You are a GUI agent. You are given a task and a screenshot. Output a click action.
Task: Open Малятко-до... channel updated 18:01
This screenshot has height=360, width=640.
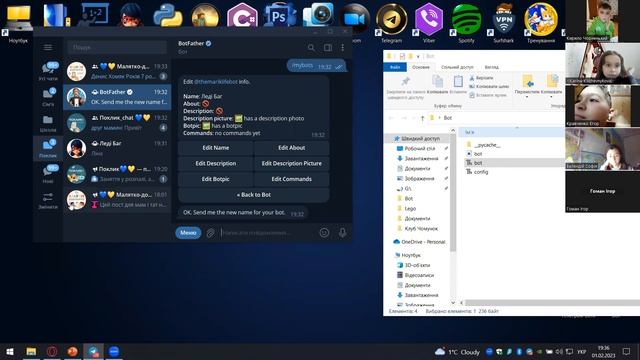pyautogui.click(x=117, y=200)
